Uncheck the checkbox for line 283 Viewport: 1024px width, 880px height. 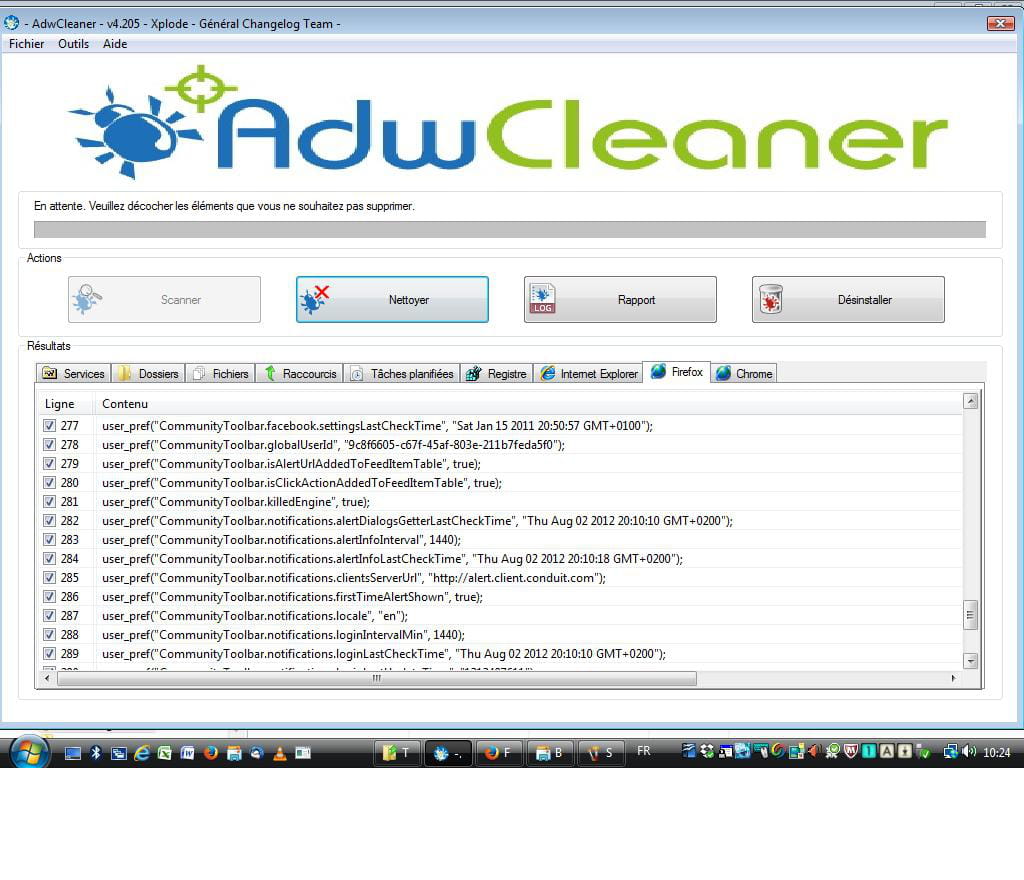[x=49, y=540]
